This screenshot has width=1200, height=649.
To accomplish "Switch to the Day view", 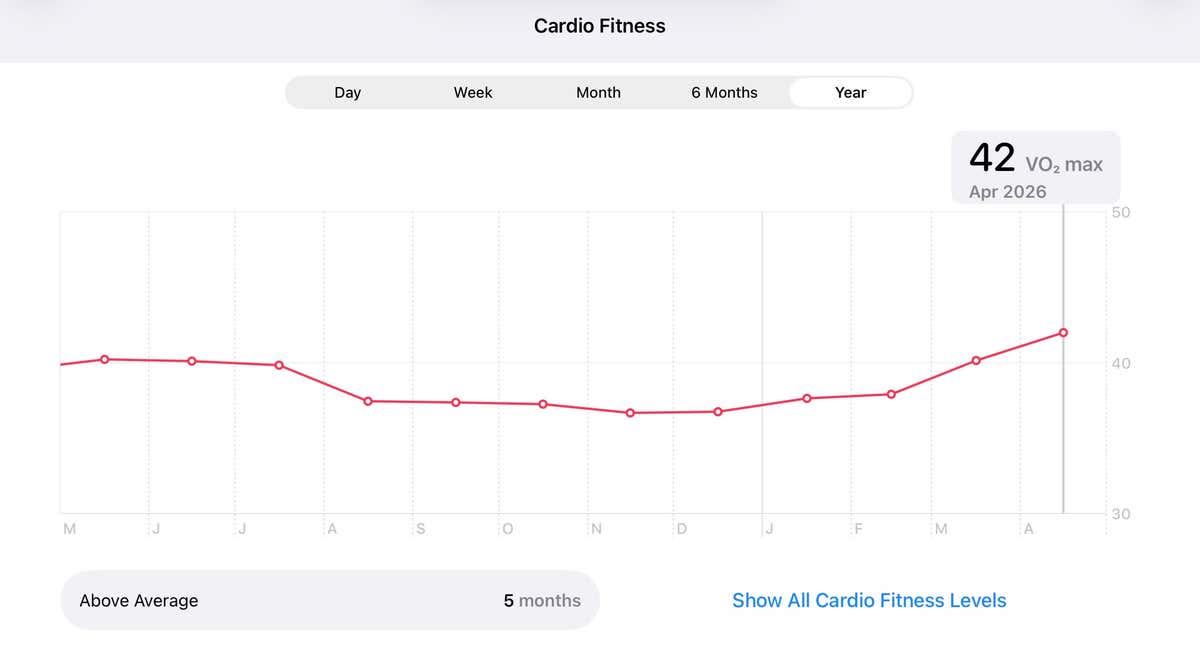I will (347, 92).
